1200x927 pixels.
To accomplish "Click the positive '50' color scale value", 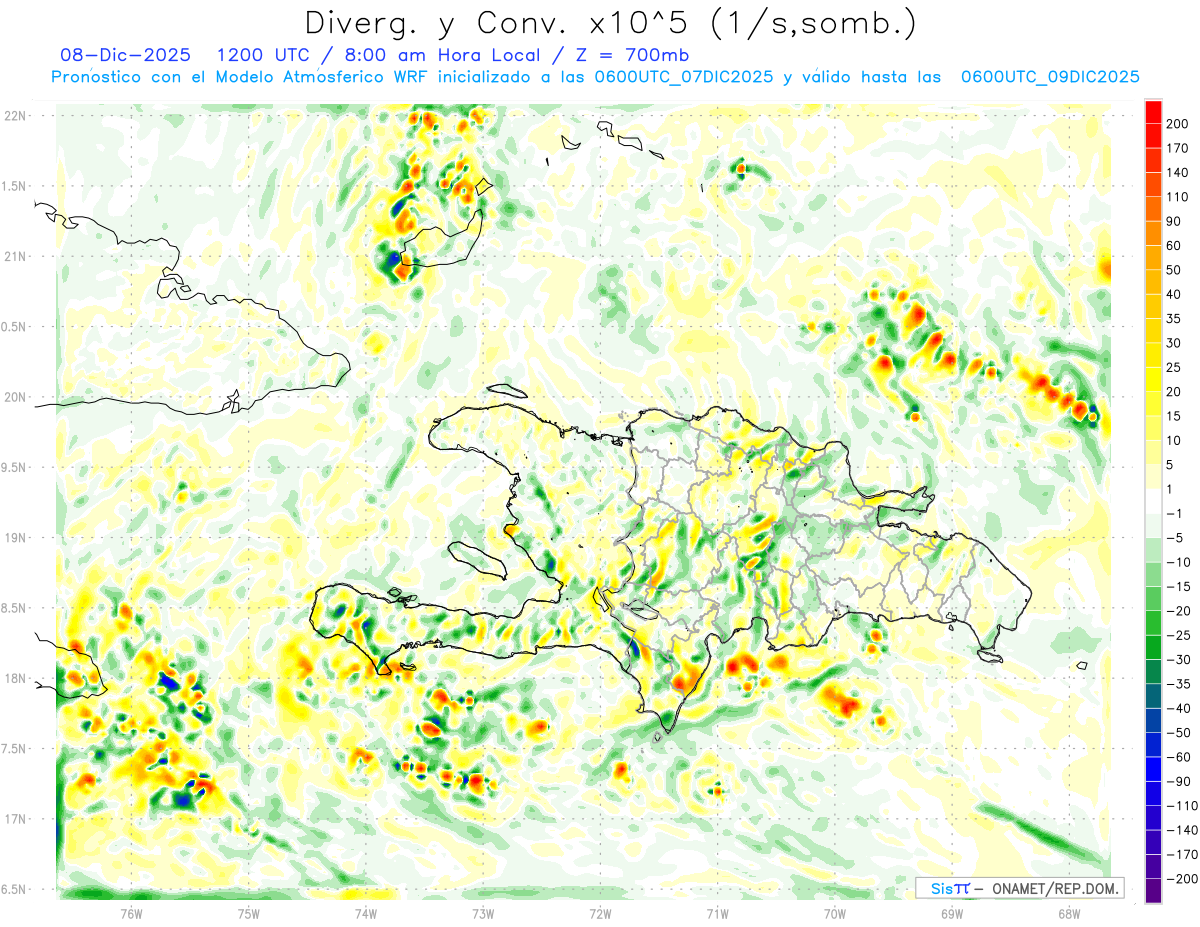I will [x=1175, y=270].
